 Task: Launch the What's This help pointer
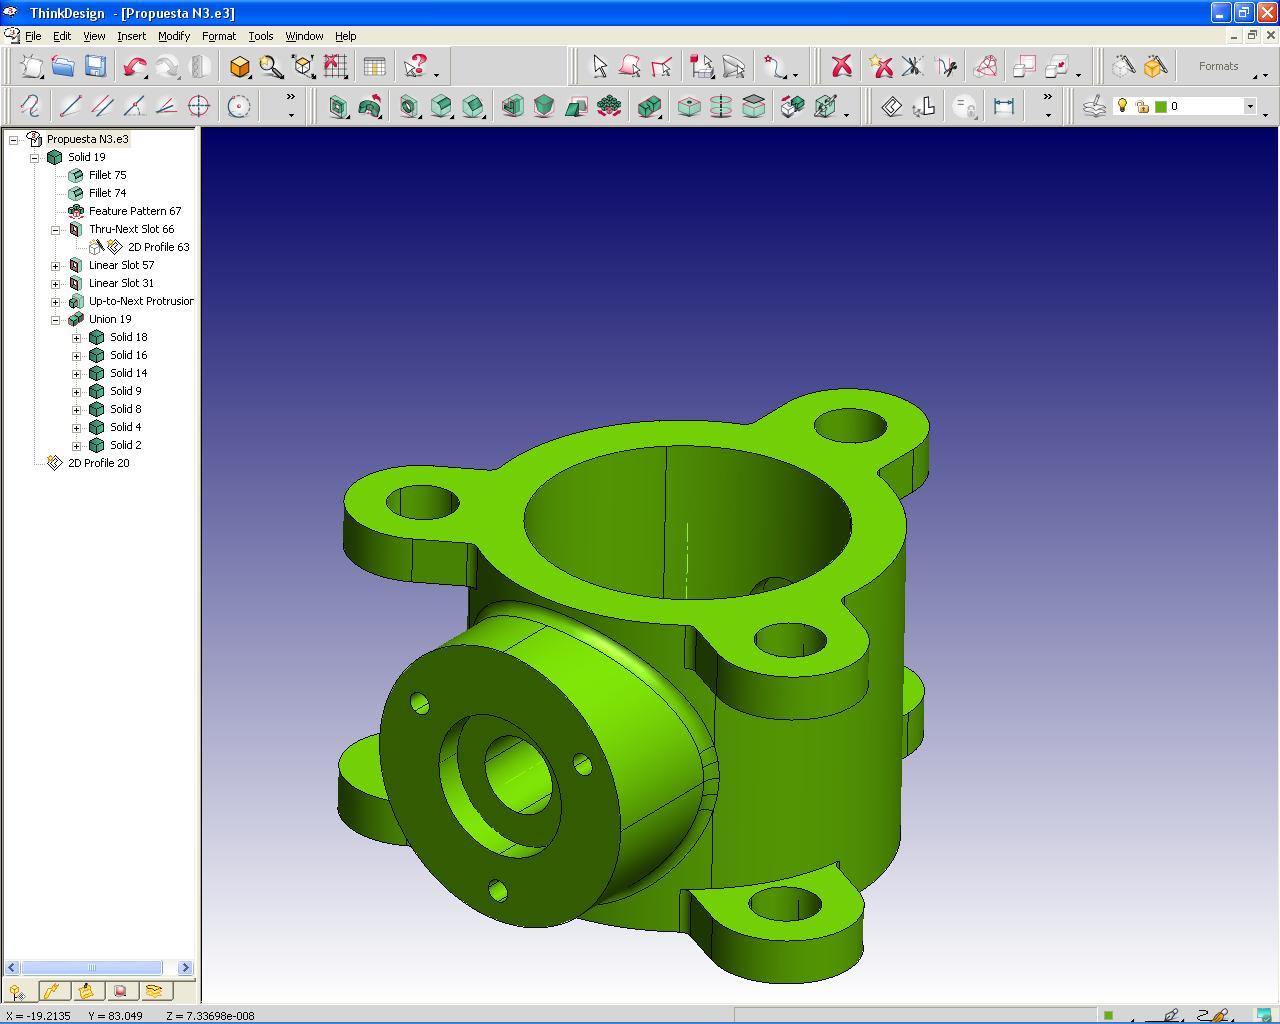[416, 67]
